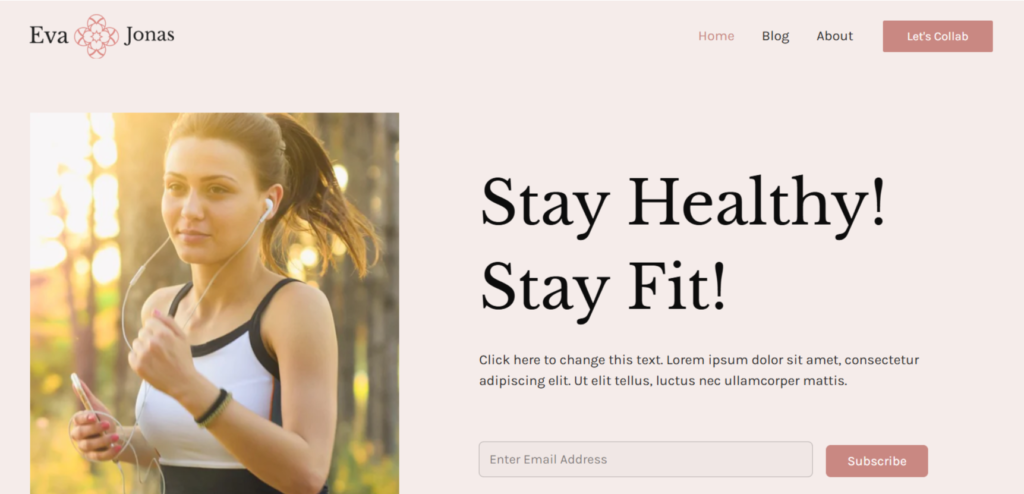
Task: Click the "consectetur" word in the paragraph
Action: [882, 360]
